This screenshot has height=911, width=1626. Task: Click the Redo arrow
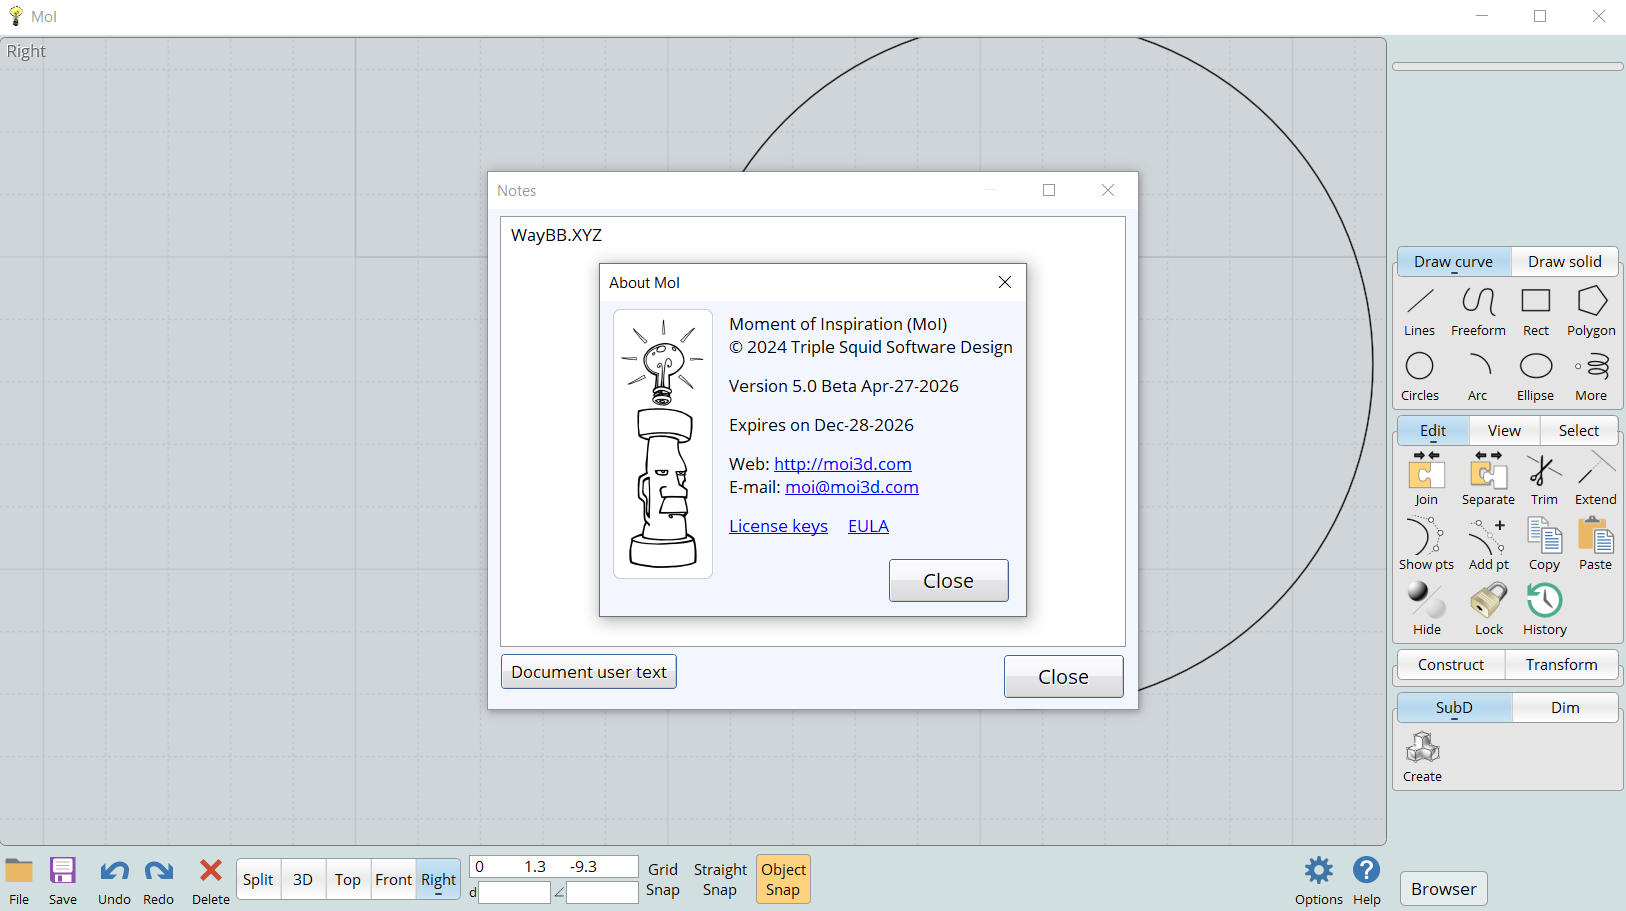click(x=158, y=880)
